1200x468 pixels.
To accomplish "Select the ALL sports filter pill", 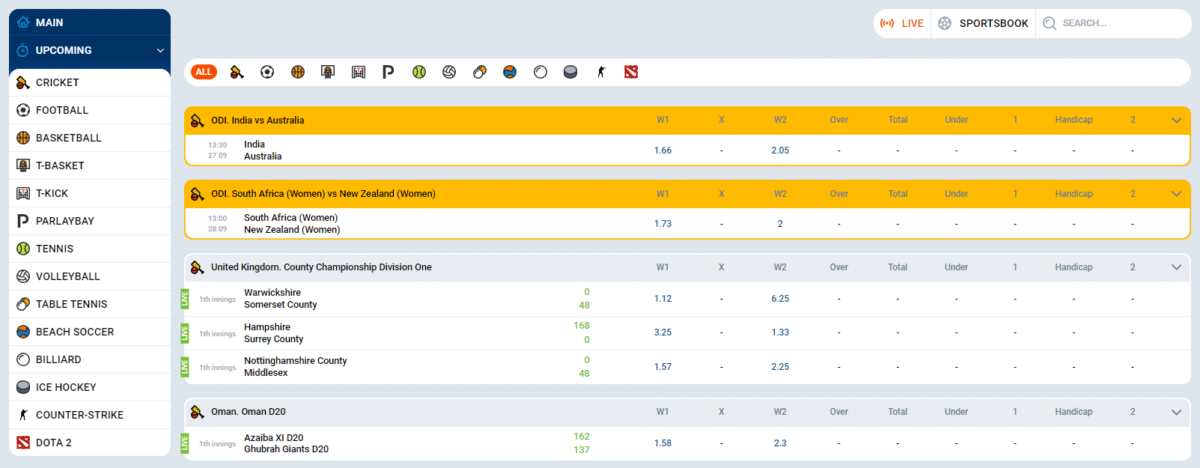I will point(204,72).
